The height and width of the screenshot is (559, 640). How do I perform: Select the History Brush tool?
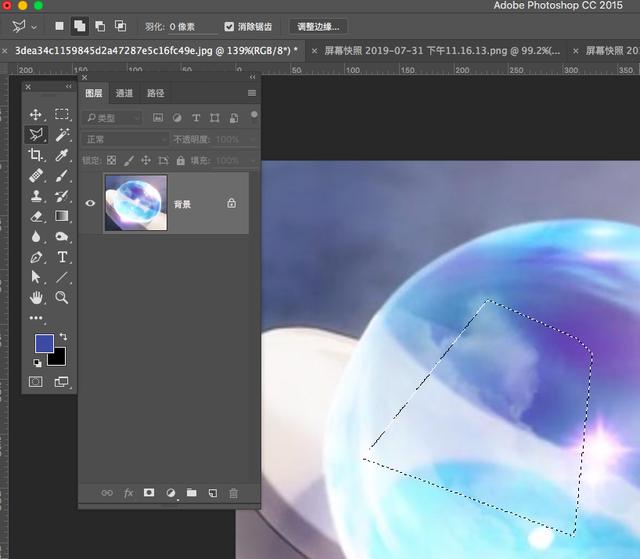tap(62, 196)
